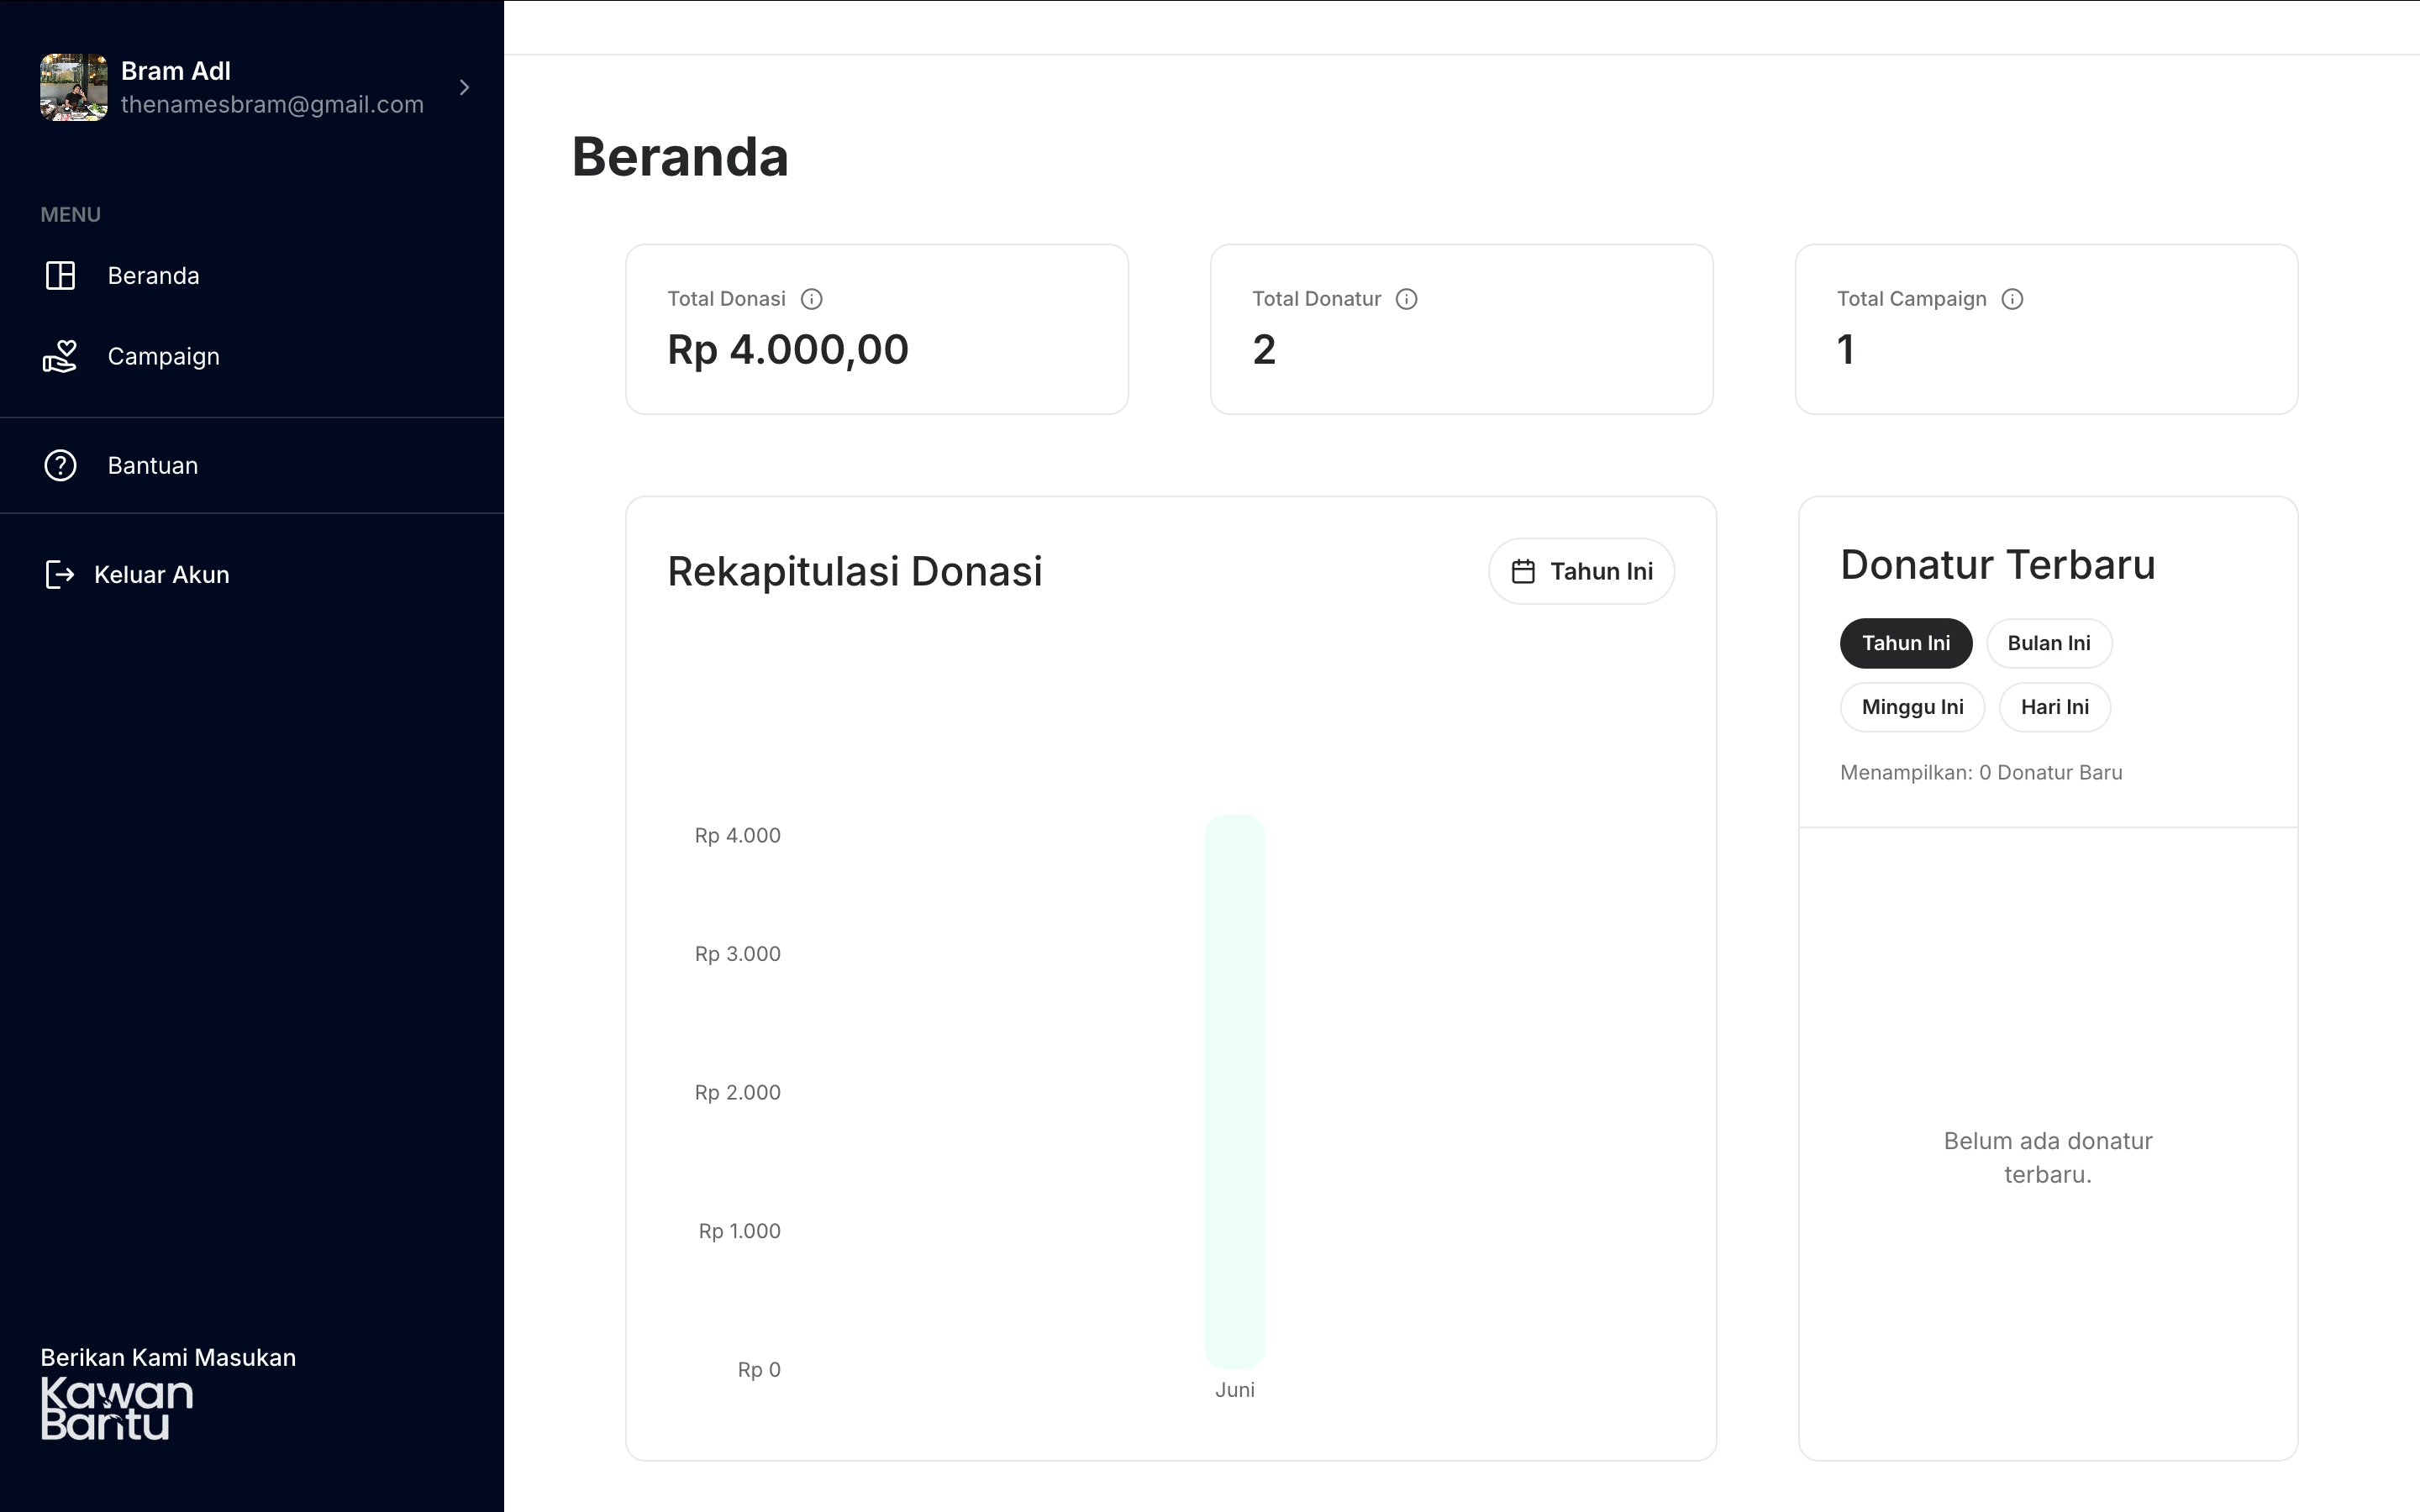Click the Juni donation bar in the chart

point(1235,1092)
